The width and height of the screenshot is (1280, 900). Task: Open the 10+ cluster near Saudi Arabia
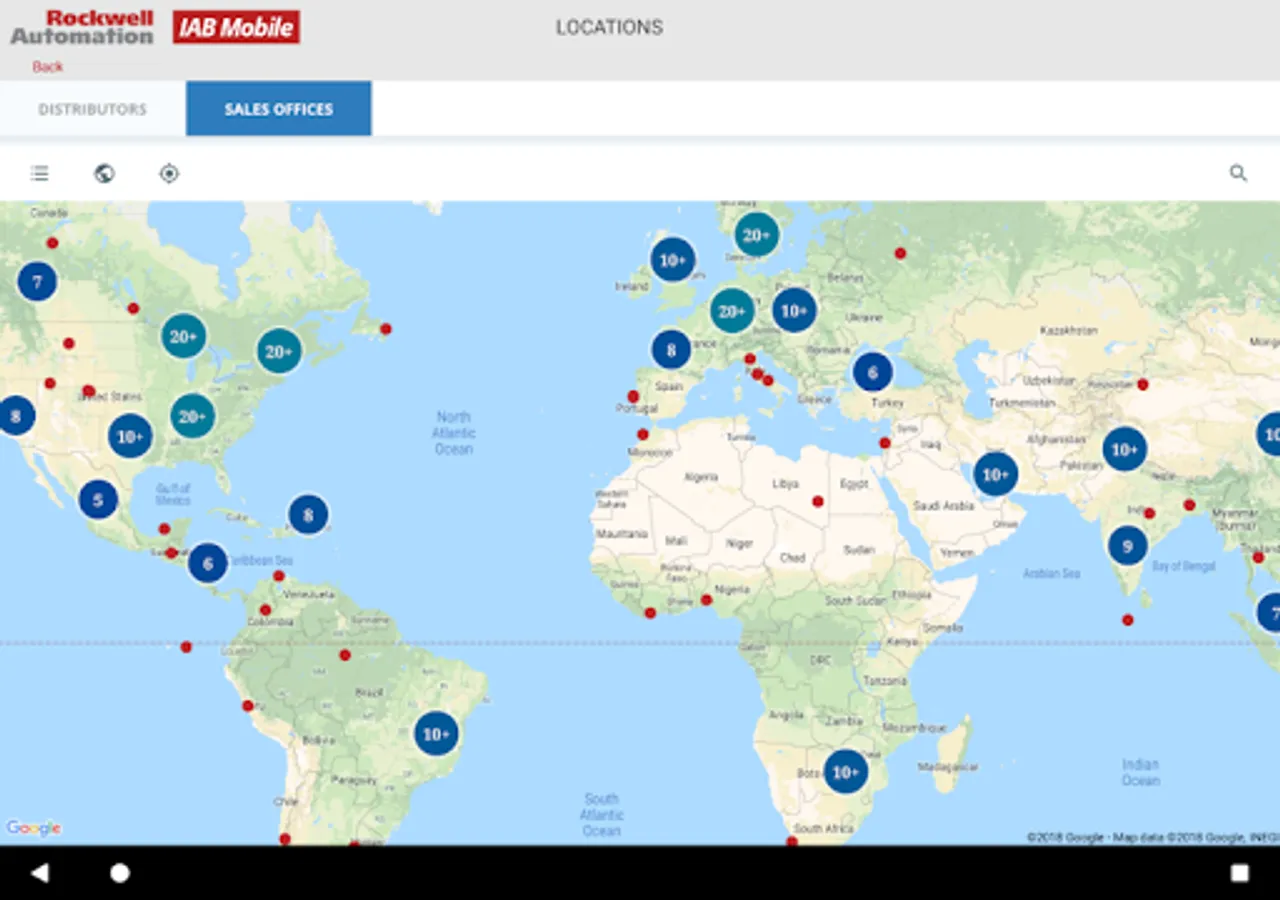click(x=996, y=474)
